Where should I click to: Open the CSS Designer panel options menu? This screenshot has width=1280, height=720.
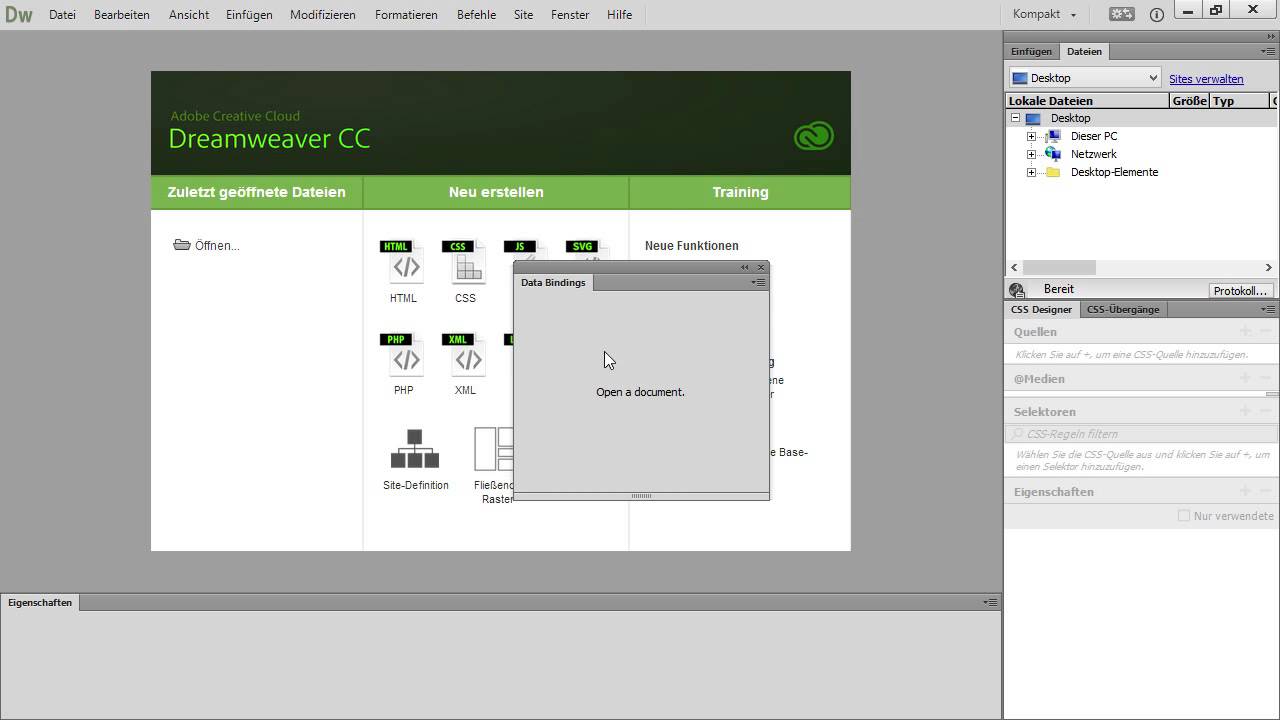(1268, 309)
